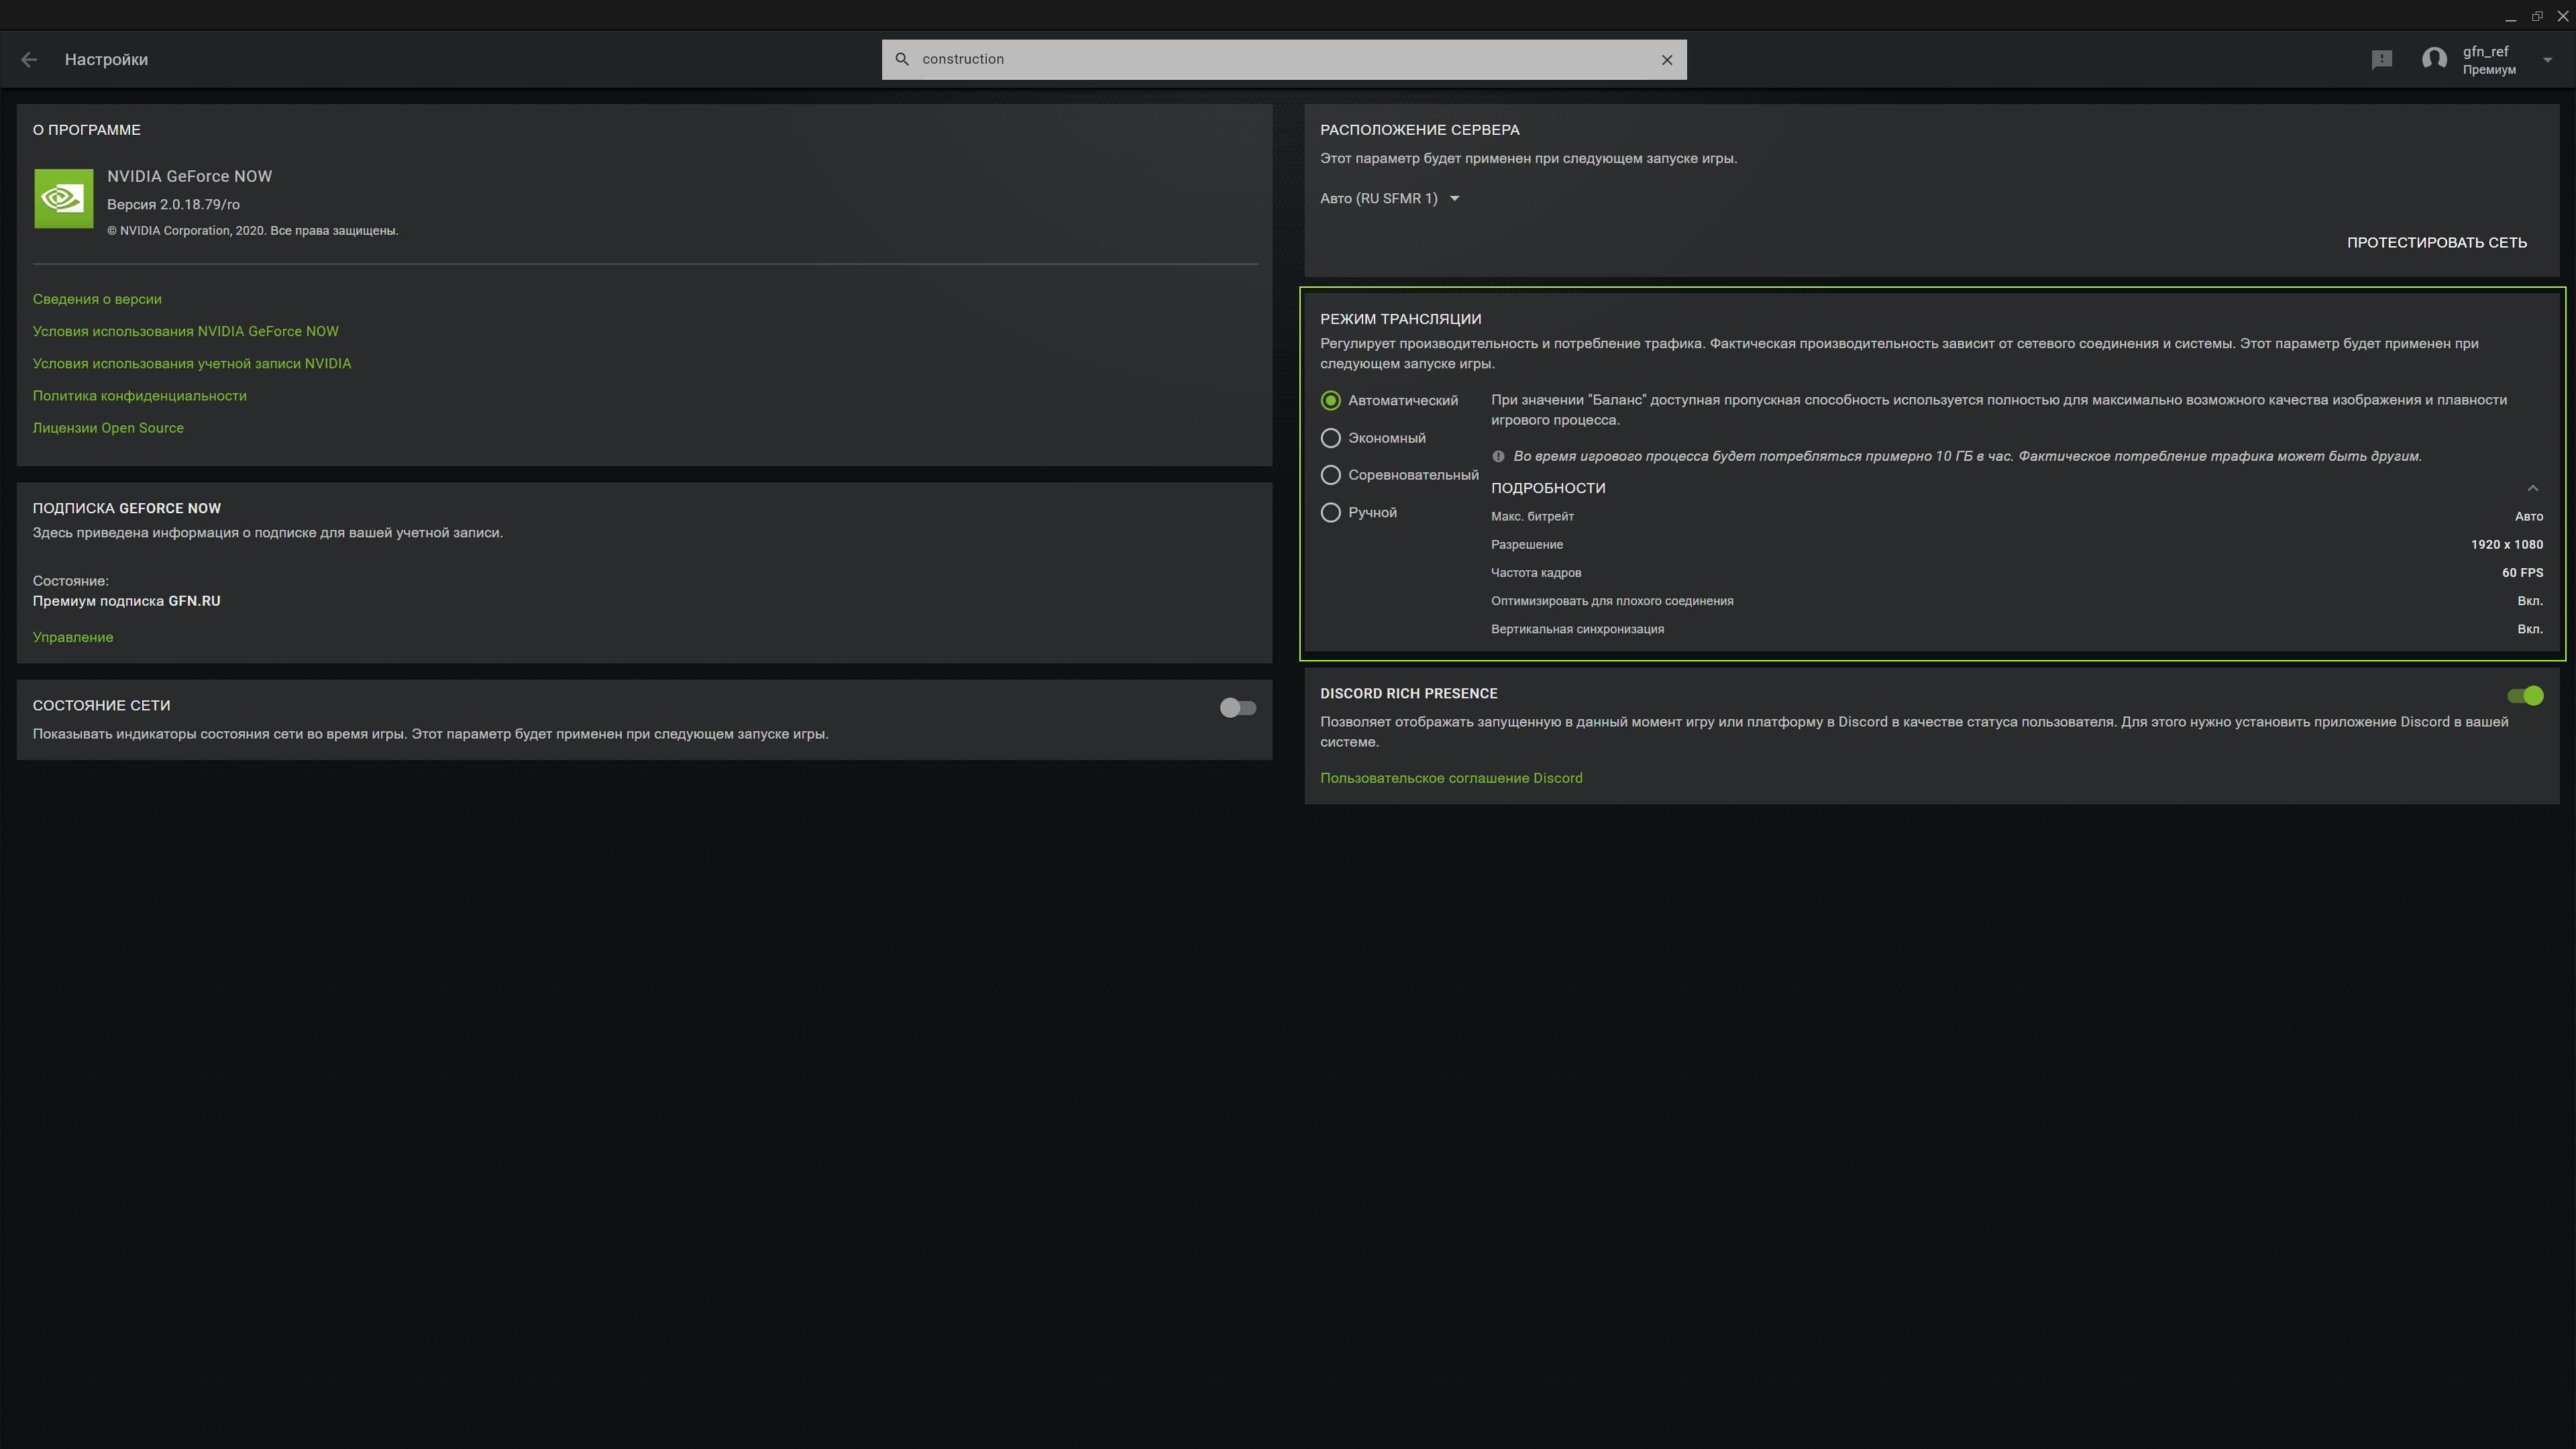Disable the Discord Rich Presence toggle
The image size is (2576, 1449).
[2525, 696]
